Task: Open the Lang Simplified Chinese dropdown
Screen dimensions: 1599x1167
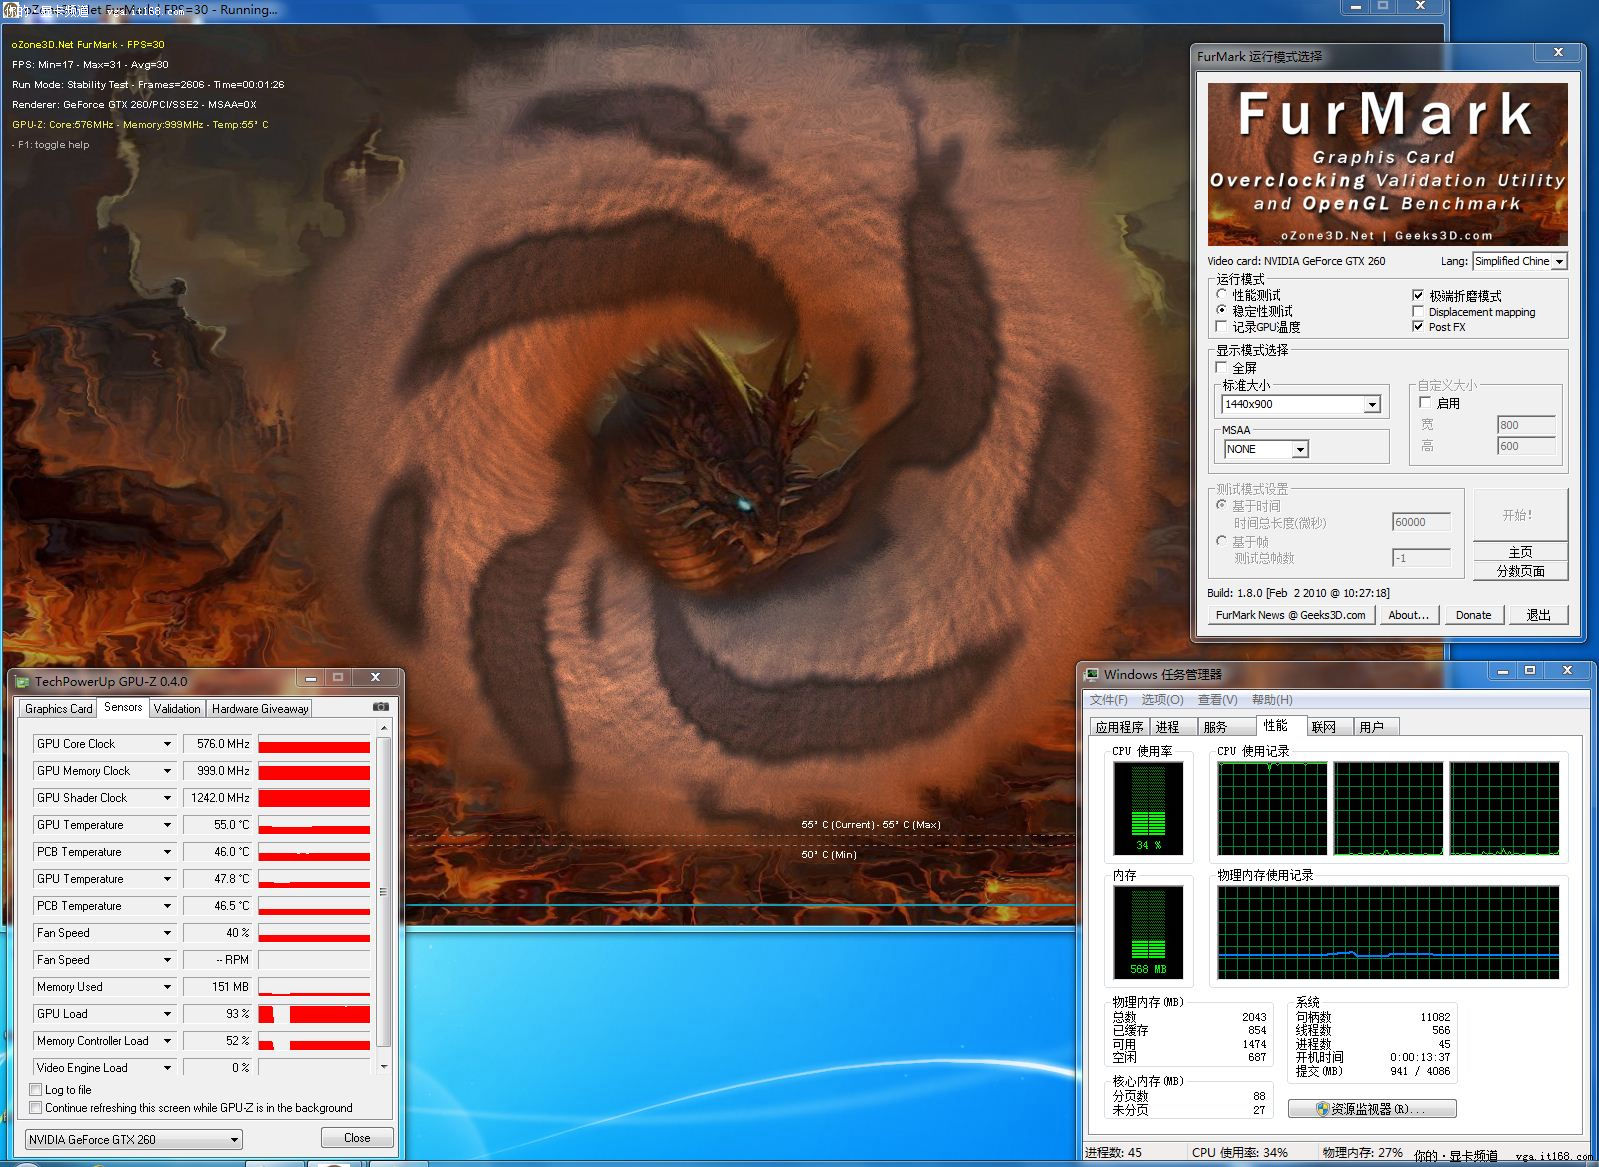Action: tap(1559, 261)
